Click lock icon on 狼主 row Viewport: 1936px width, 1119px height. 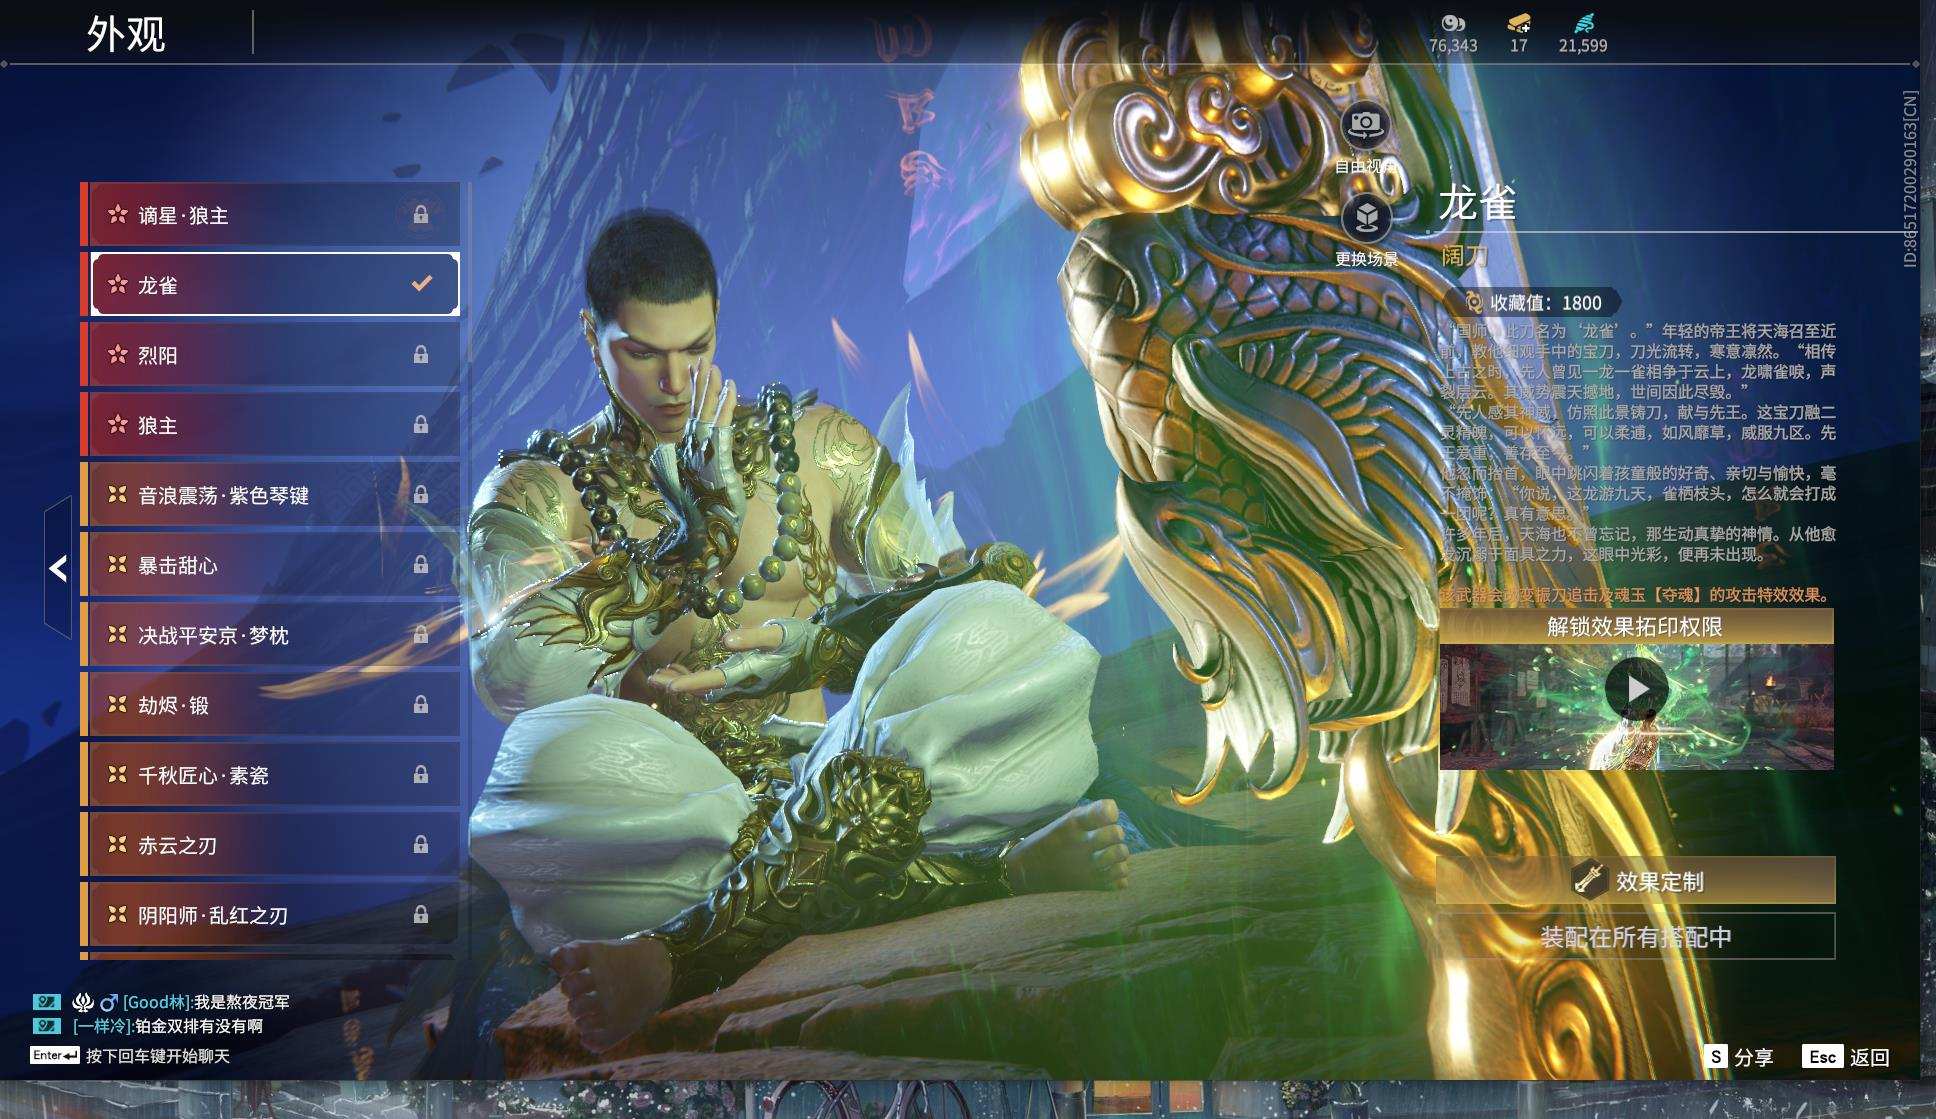pyautogui.click(x=421, y=424)
